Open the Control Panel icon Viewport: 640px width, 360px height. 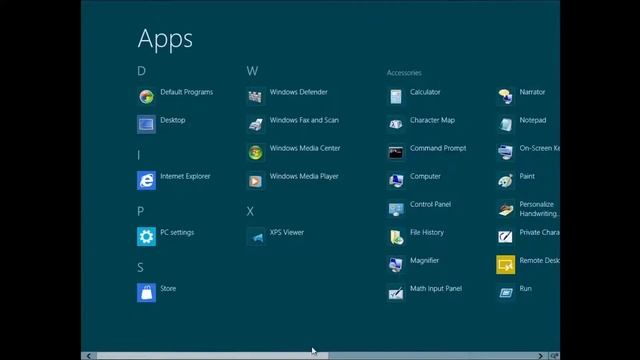[x=396, y=209]
